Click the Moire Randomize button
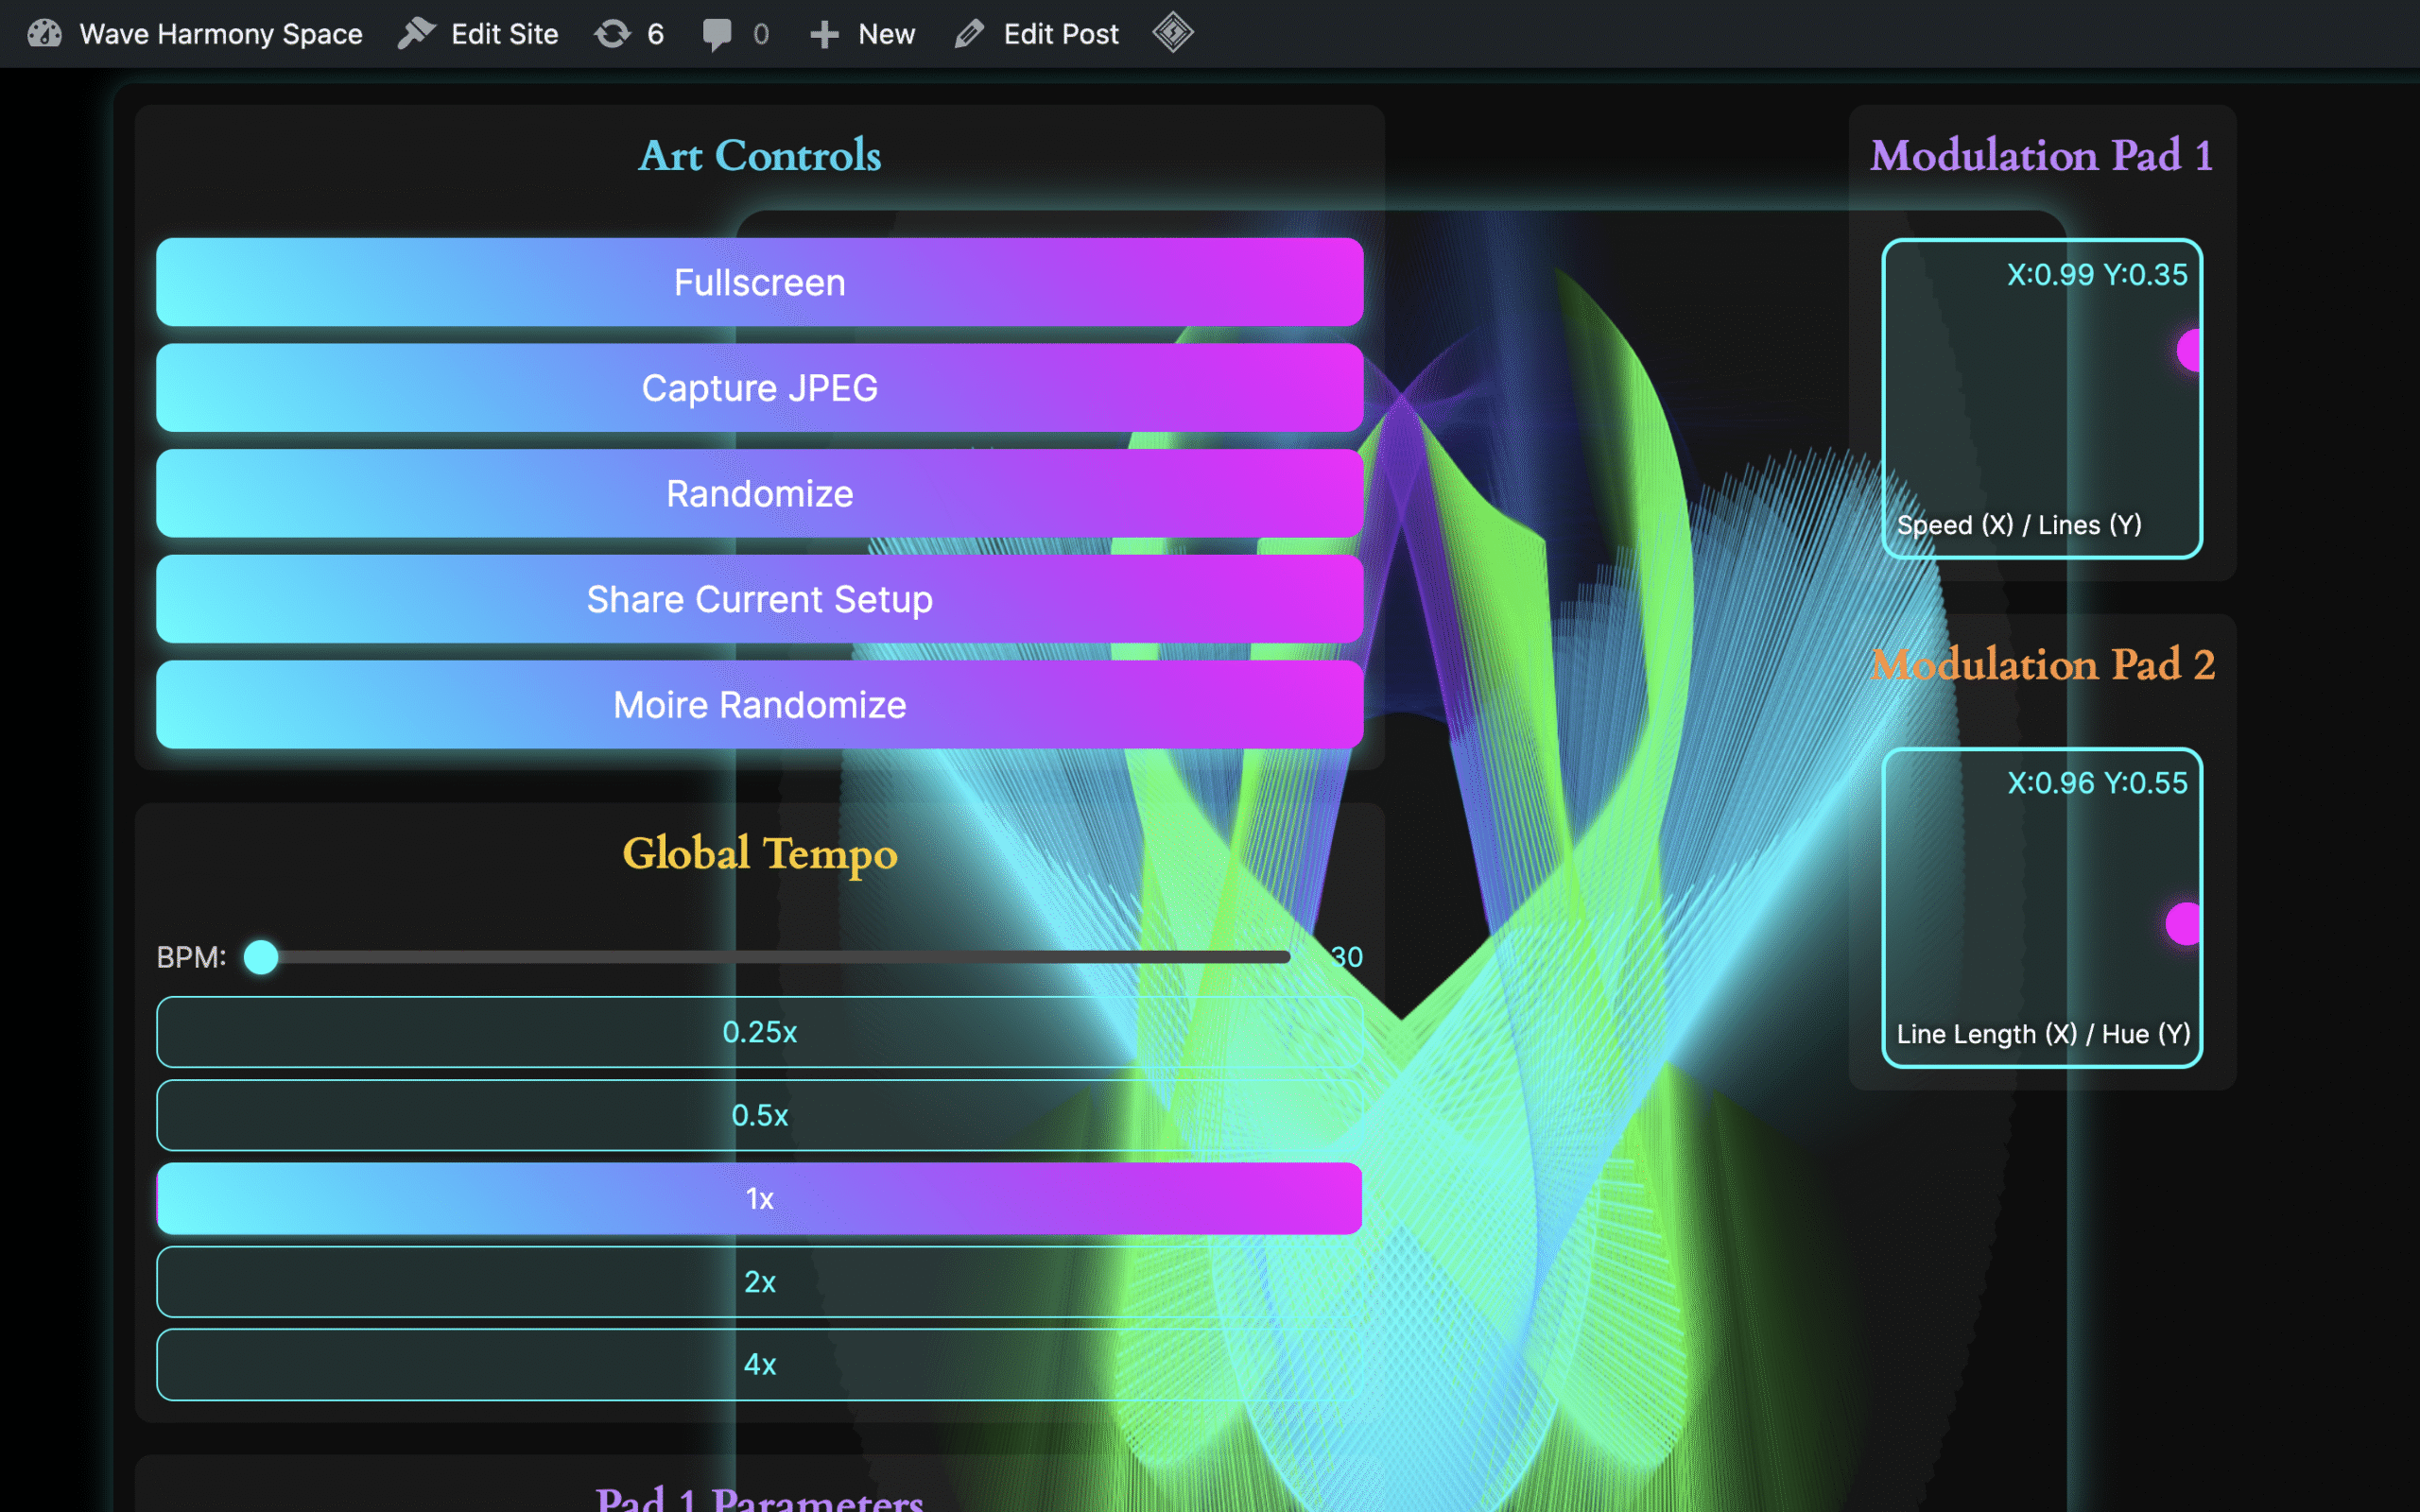Screen dimensions: 2420x1512 pyautogui.click(x=759, y=705)
